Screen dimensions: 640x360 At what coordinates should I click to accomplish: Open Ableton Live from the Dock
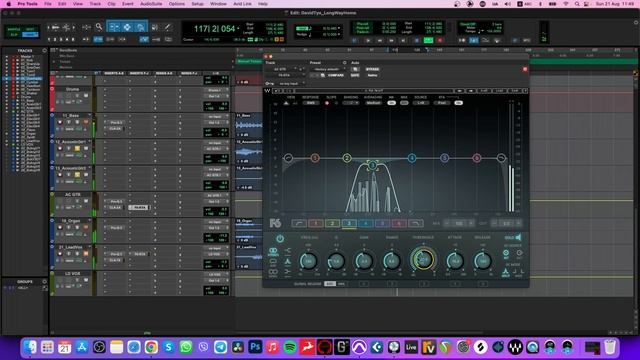(x=411, y=347)
